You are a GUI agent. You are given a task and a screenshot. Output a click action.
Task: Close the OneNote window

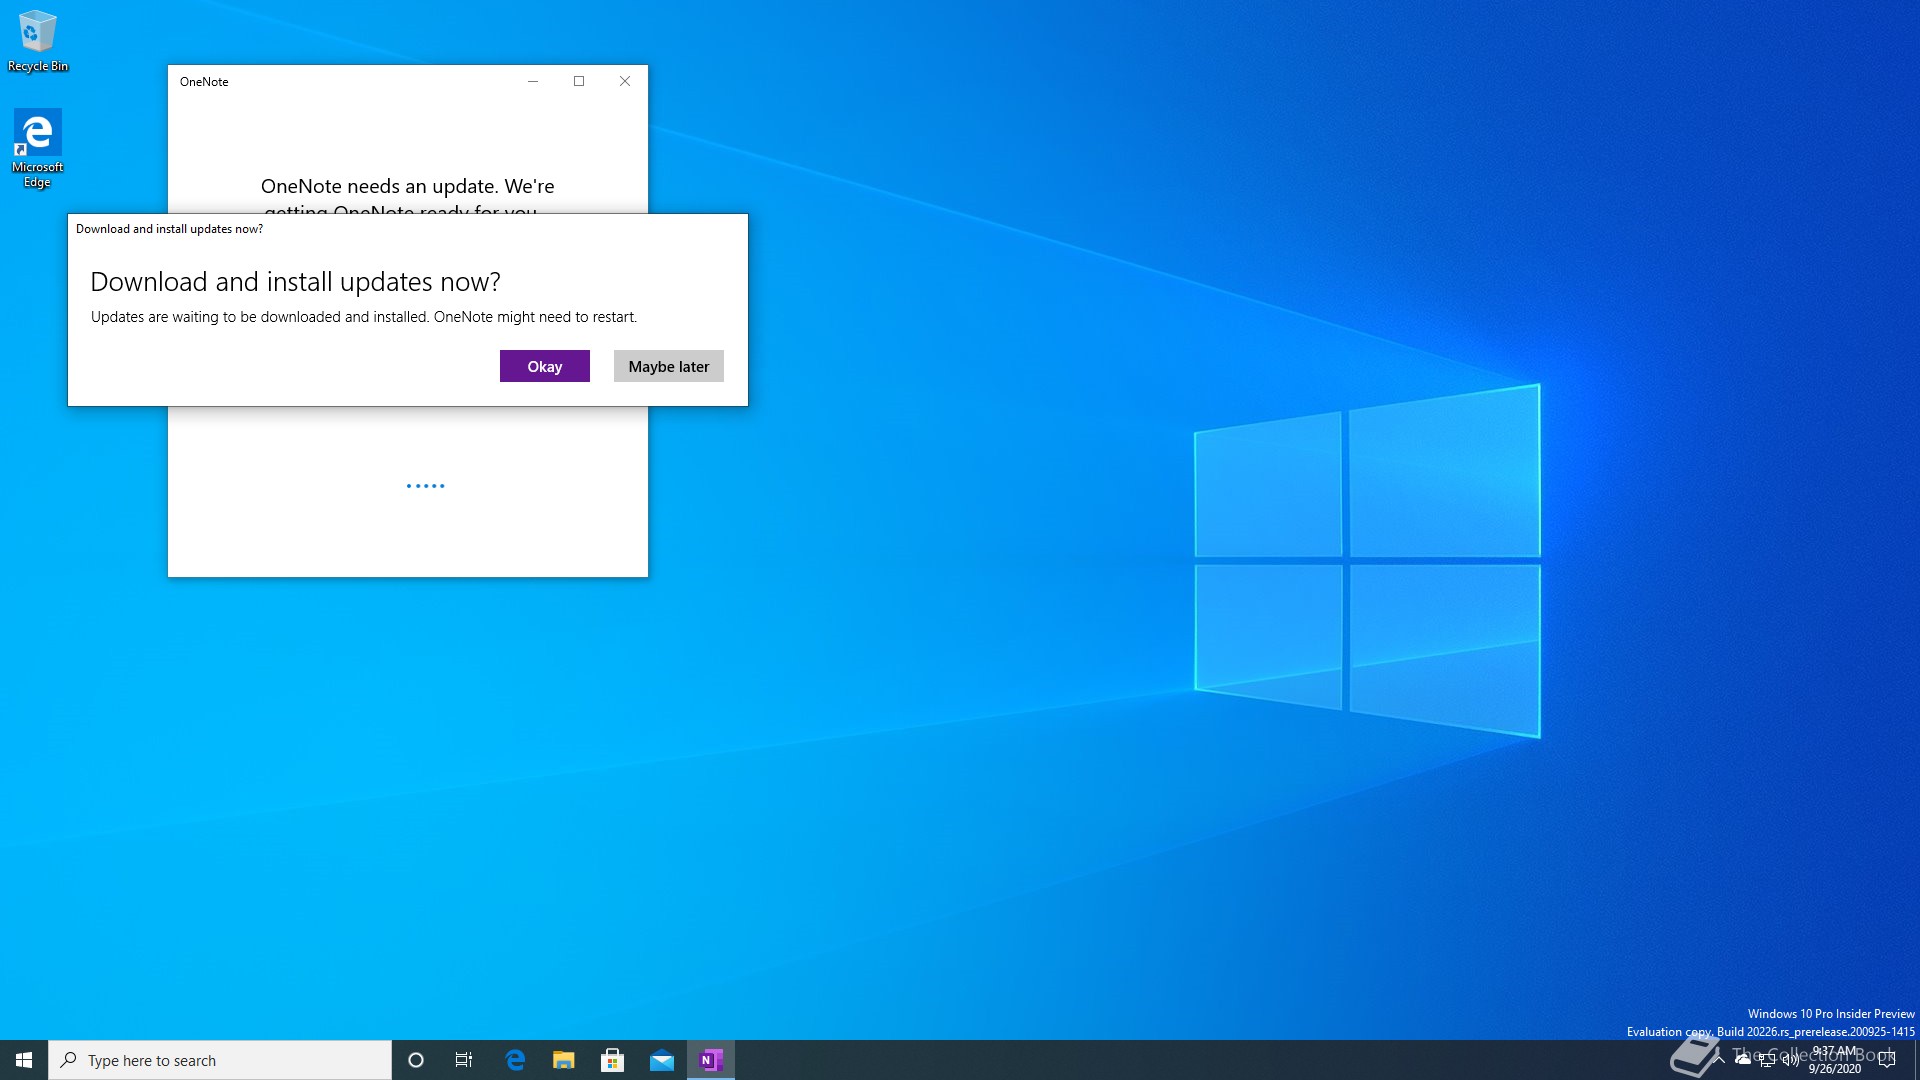coord(625,81)
